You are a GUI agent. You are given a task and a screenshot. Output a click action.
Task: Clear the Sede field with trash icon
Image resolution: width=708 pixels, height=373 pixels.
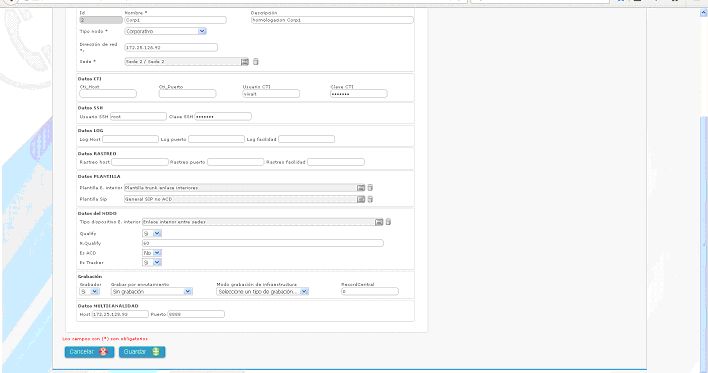(x=256, y=61)
